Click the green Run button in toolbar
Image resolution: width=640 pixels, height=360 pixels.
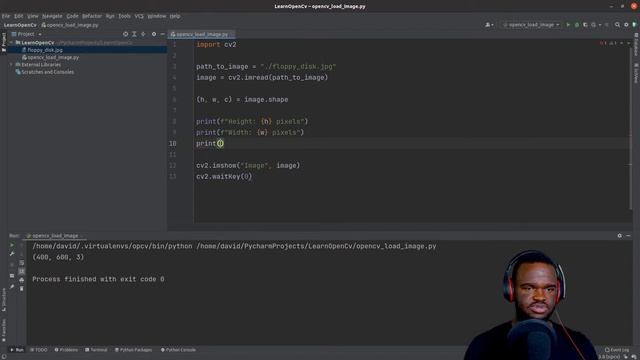pyautogui.click(x=568, y=25)
